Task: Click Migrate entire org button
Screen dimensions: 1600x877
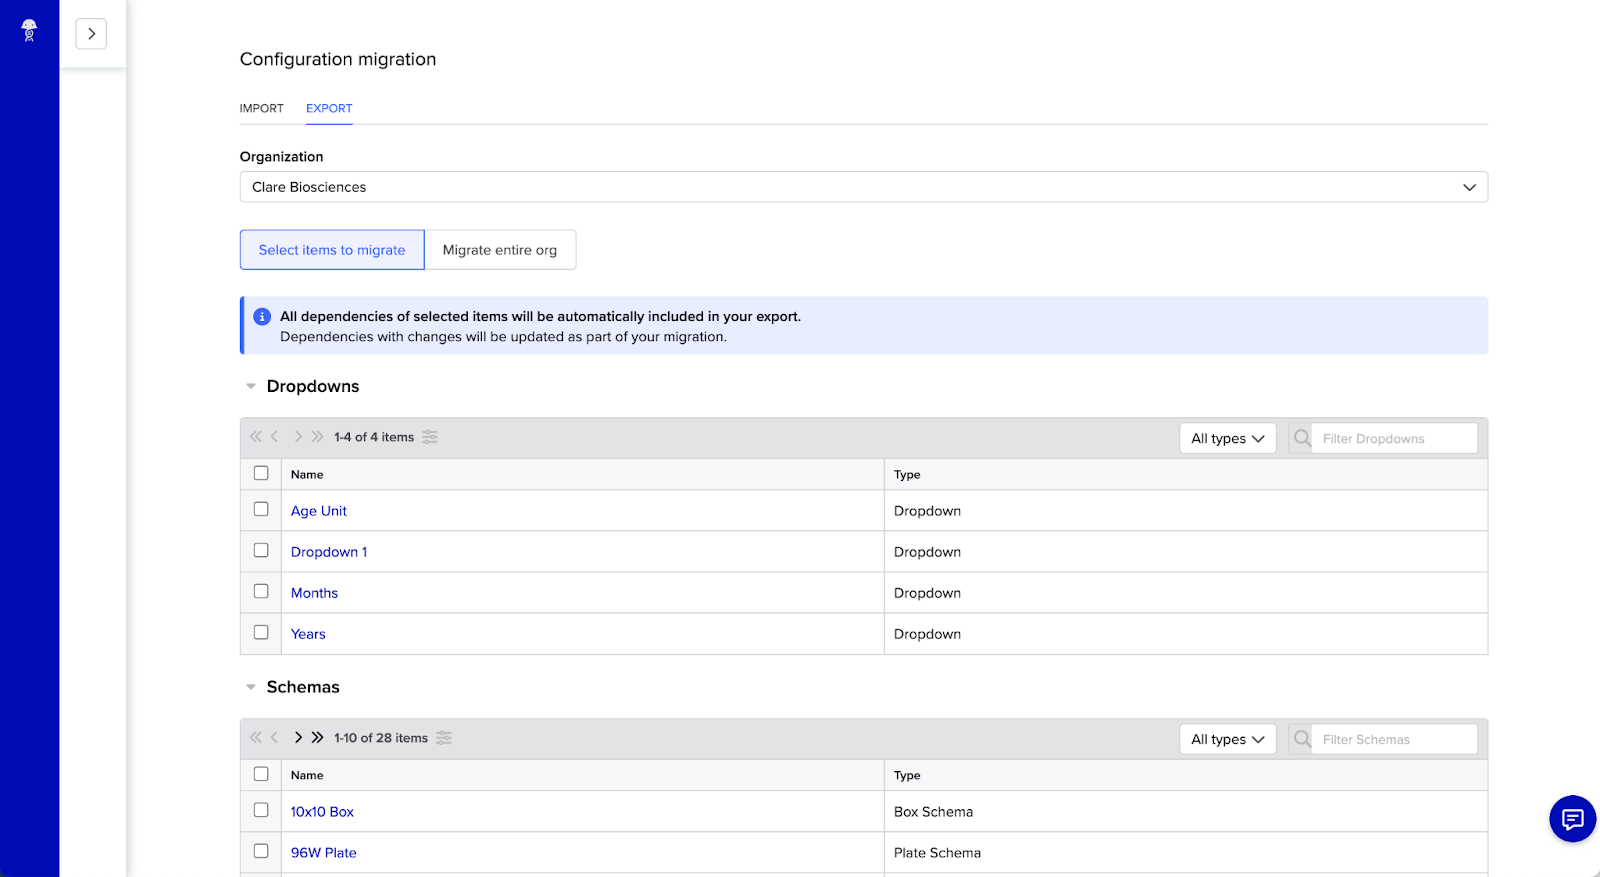Action: pyautogui.click(x=500, y=250)
